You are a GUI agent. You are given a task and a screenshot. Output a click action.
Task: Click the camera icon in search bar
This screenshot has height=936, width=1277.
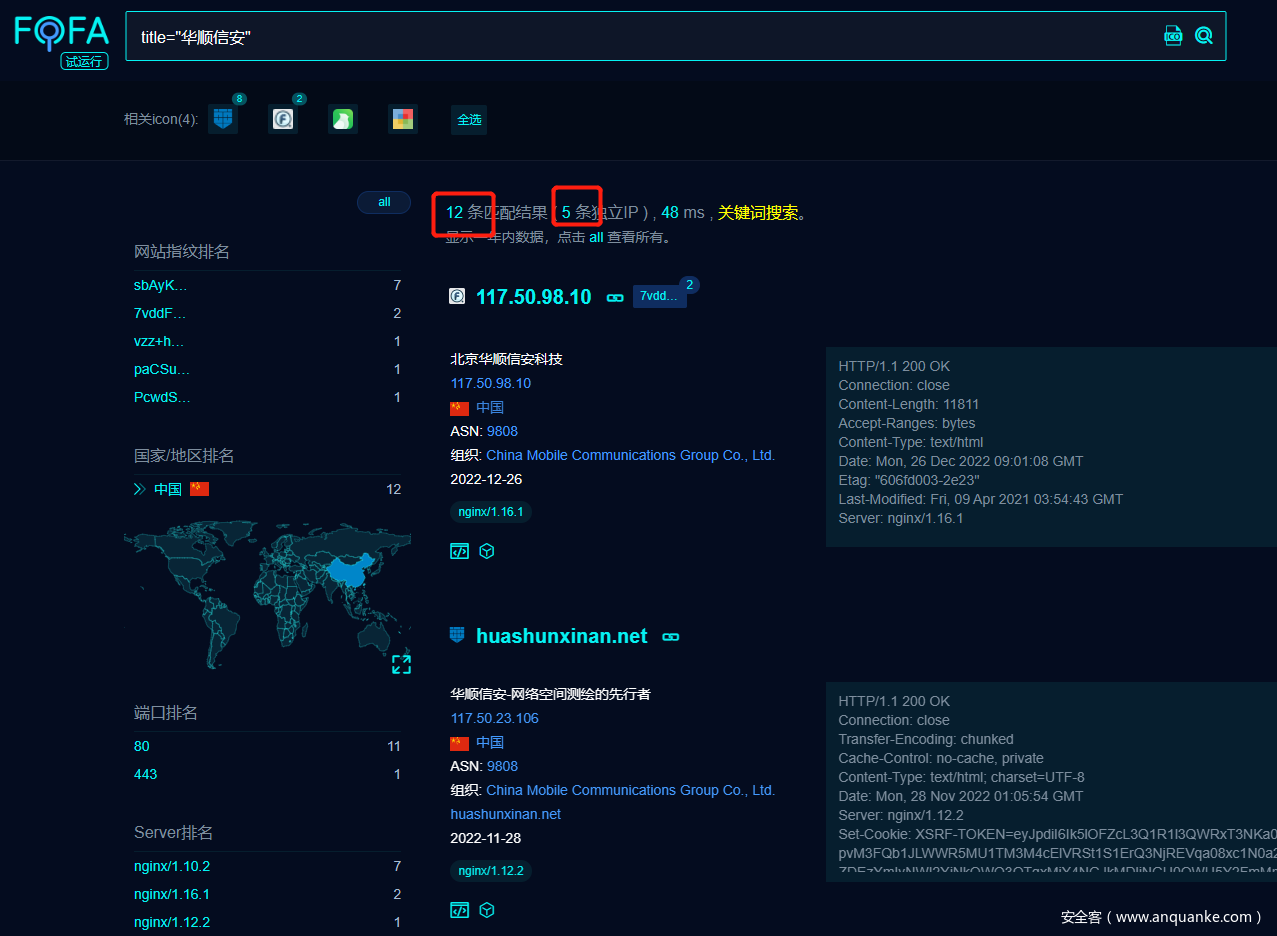1173,36
